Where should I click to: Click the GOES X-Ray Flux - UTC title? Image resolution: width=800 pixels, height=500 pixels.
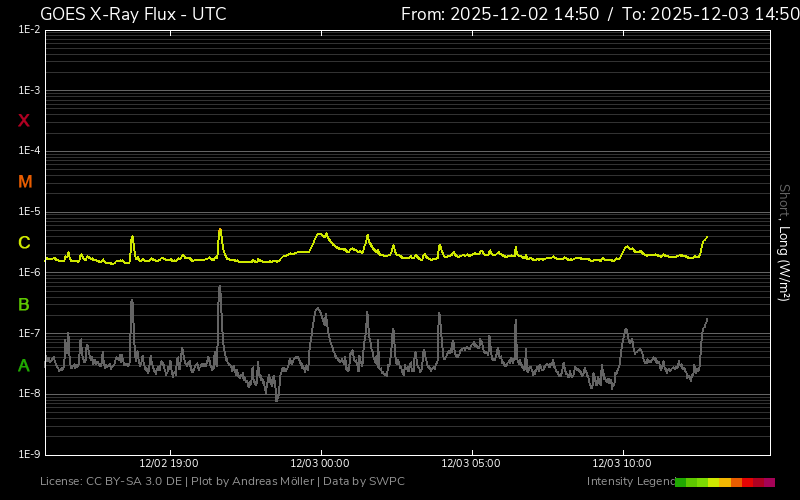[x=133, y=14]
